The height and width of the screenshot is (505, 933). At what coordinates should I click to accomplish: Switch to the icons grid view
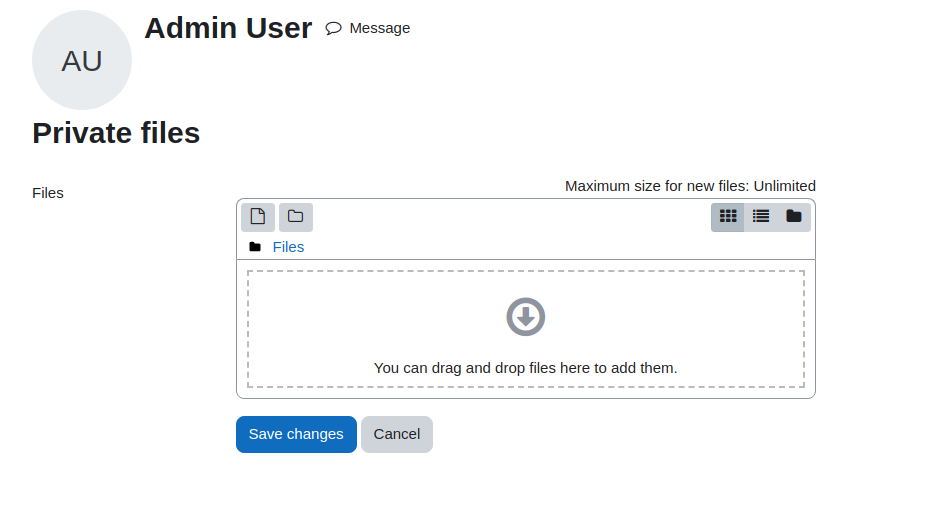tap(728, 217)
